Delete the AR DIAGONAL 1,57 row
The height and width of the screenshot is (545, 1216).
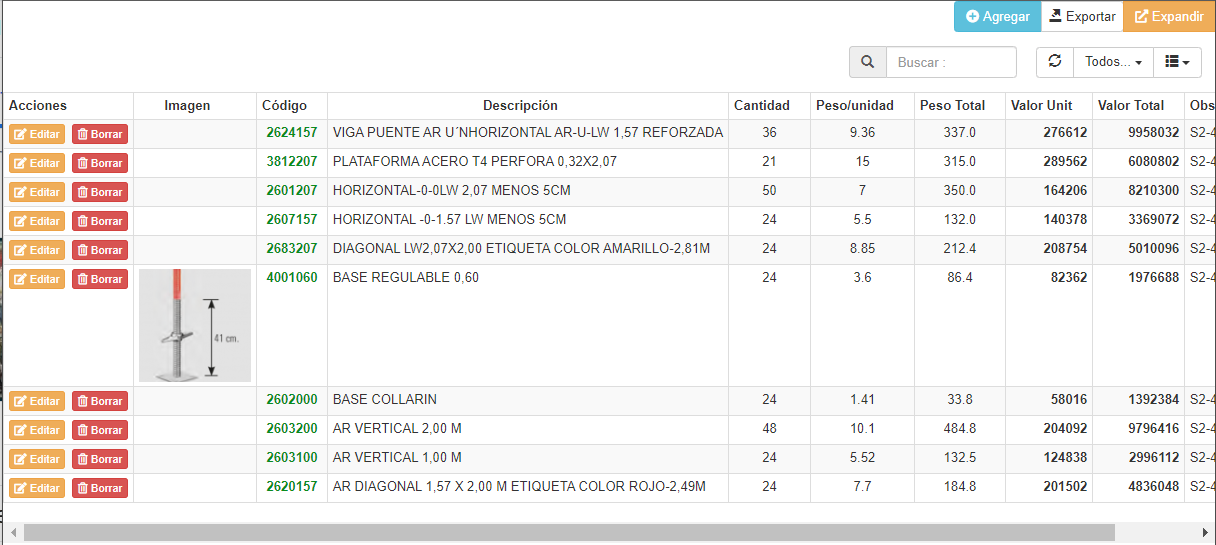(100, 488)
